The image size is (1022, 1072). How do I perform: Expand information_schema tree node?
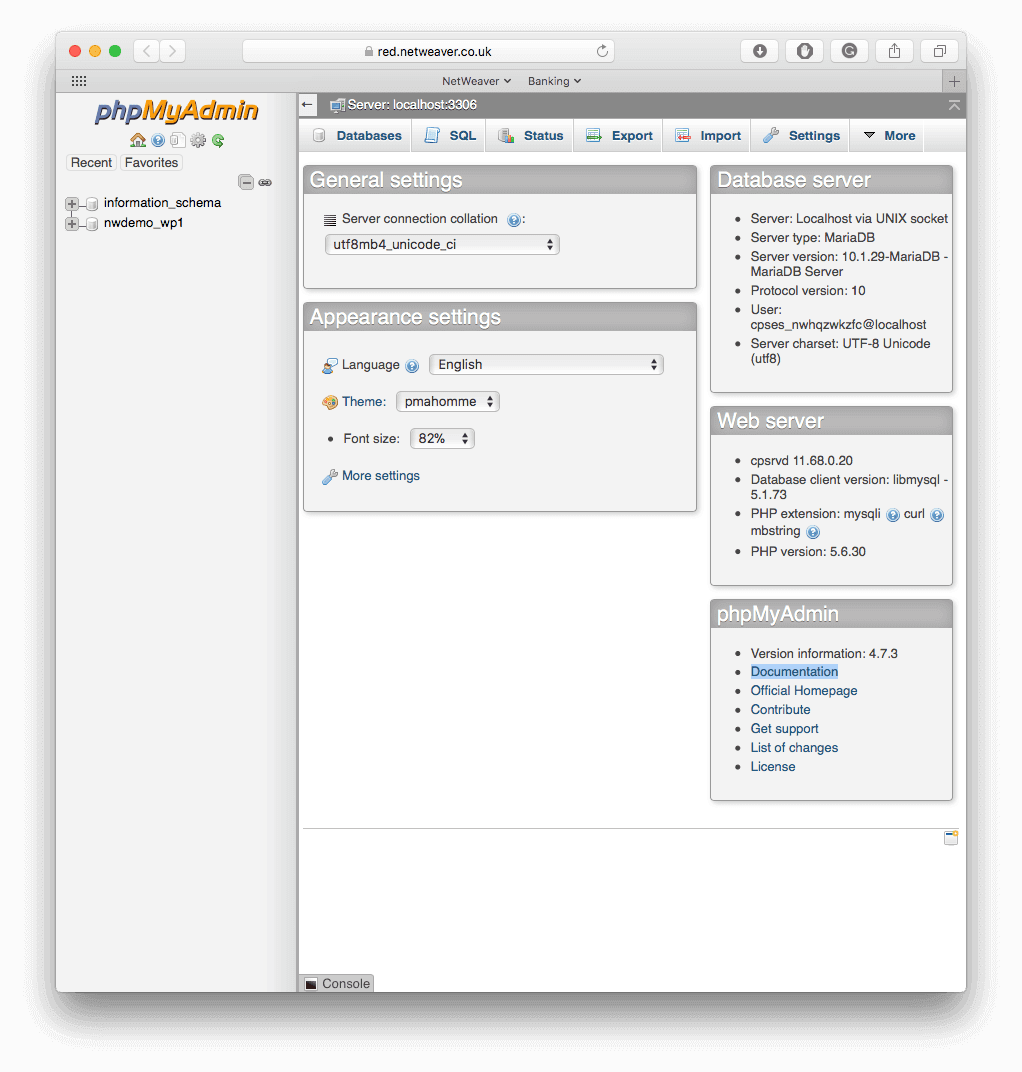[x=72, y=204]
